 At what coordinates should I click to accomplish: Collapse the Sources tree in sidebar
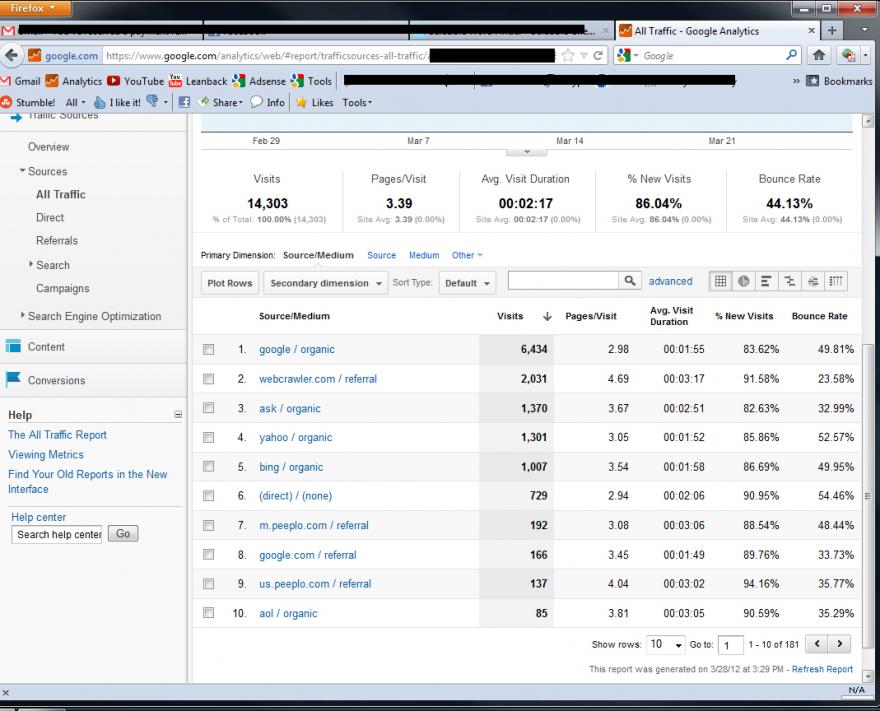coord(22,170)
